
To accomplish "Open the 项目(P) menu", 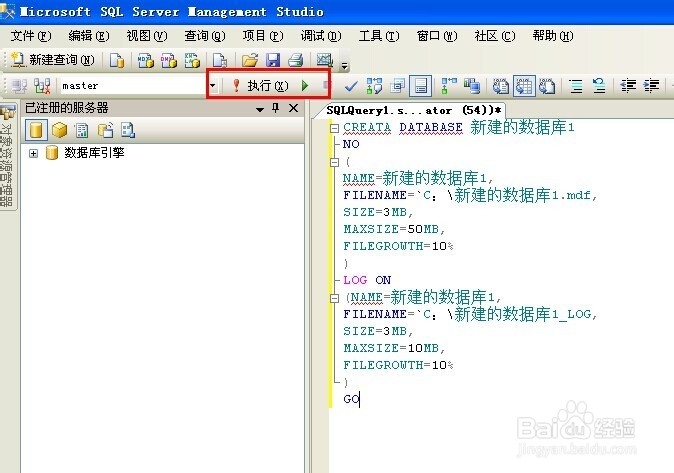I will pos(263,36).
